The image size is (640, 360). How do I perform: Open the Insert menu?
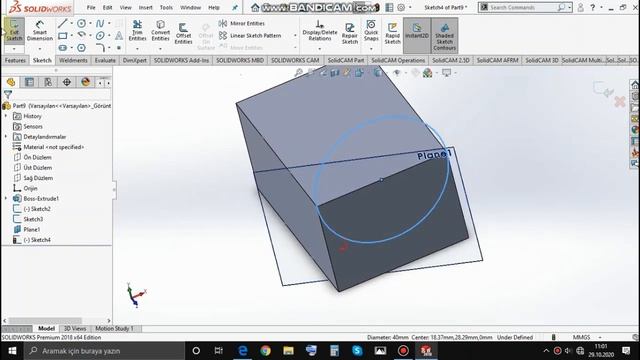[x=145, y=7]
